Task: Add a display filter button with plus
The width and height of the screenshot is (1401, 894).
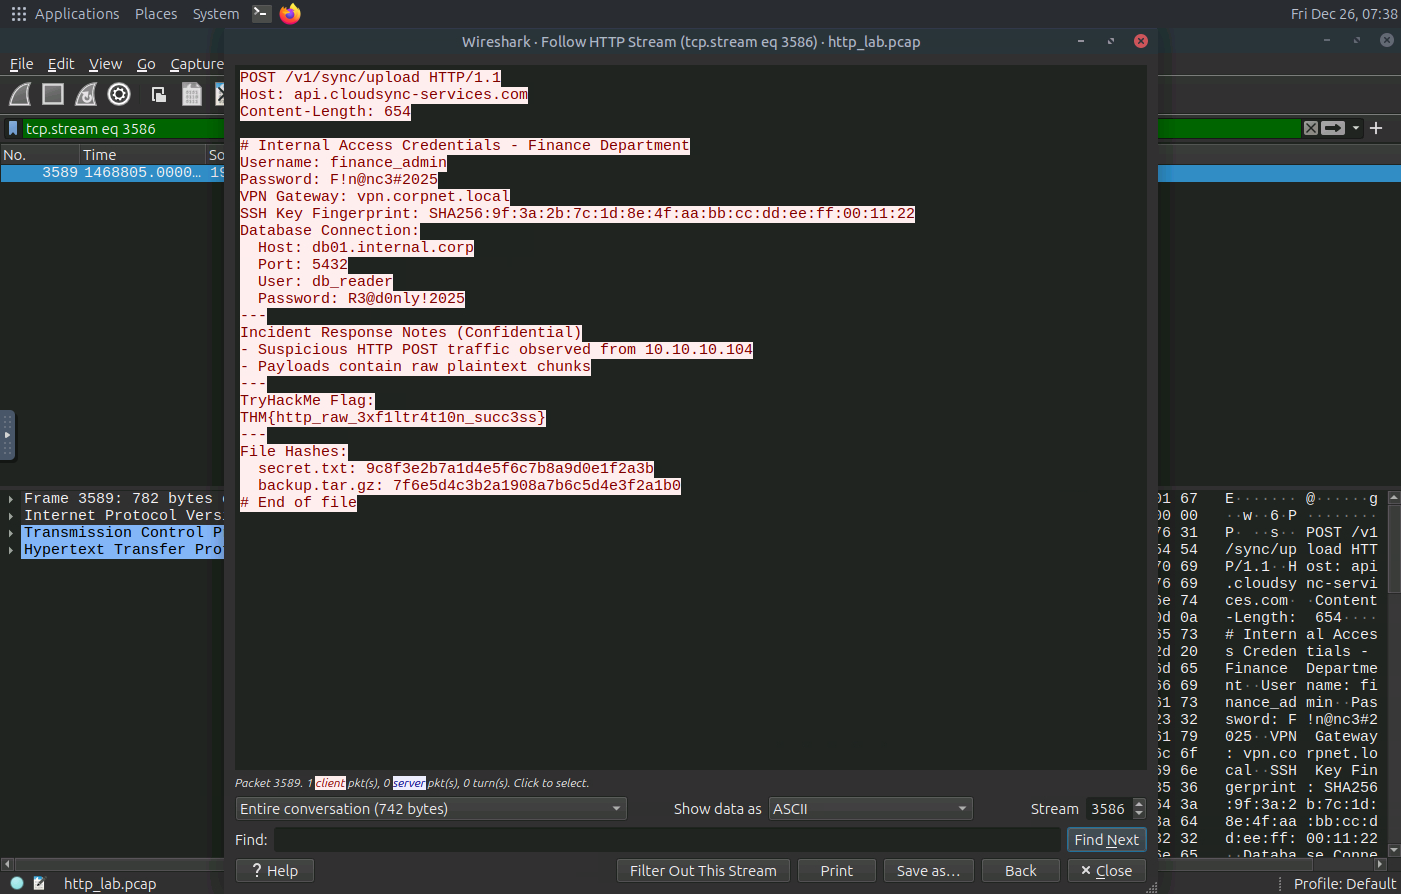Action: [1376, 128]
